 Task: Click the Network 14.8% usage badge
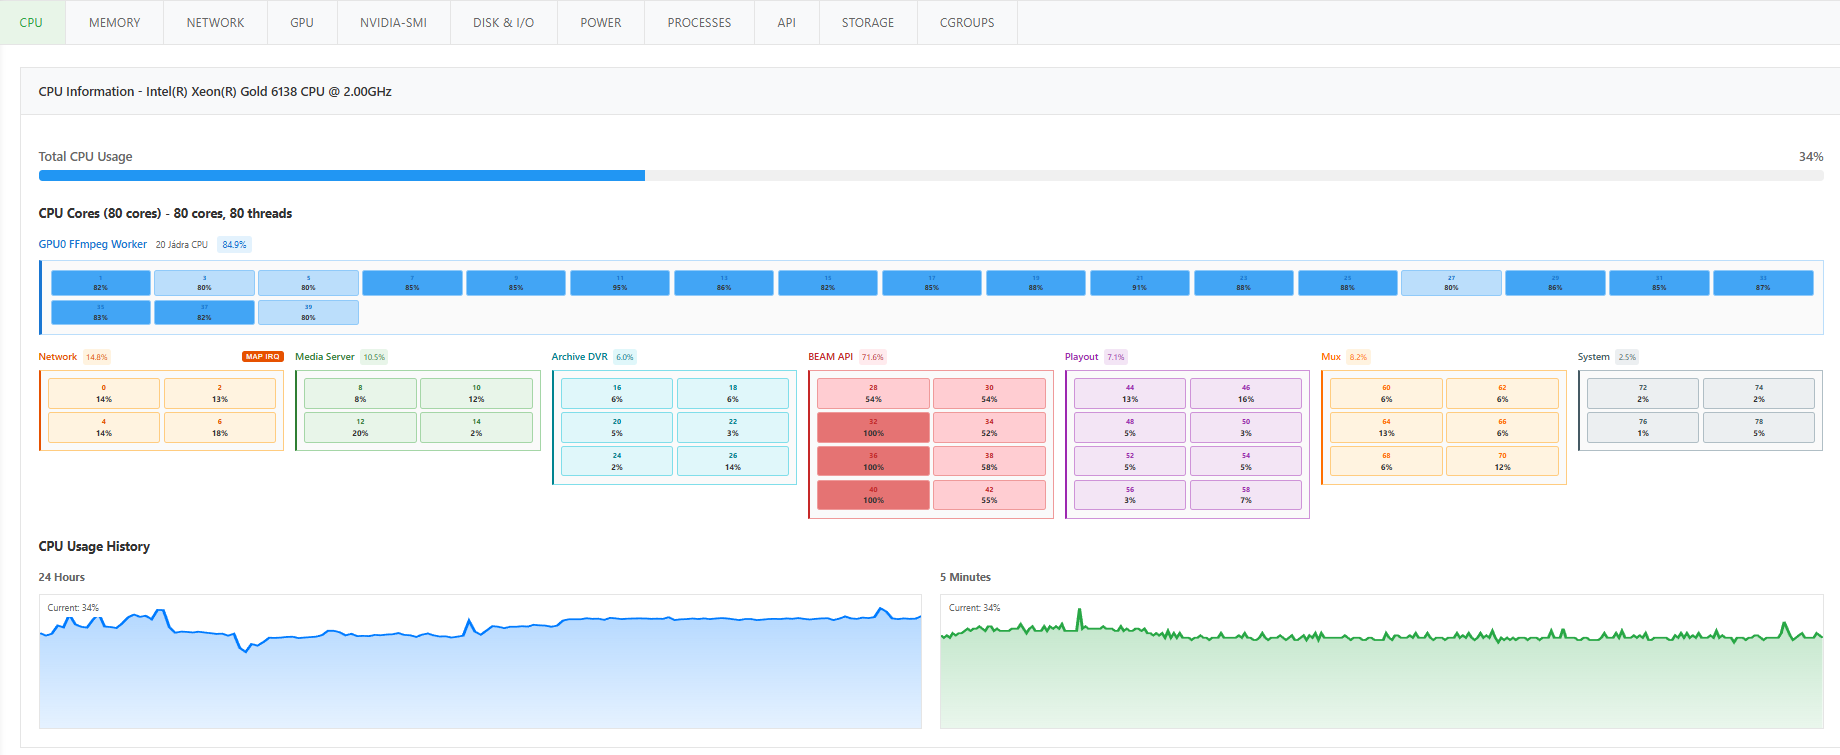(97, 357)
